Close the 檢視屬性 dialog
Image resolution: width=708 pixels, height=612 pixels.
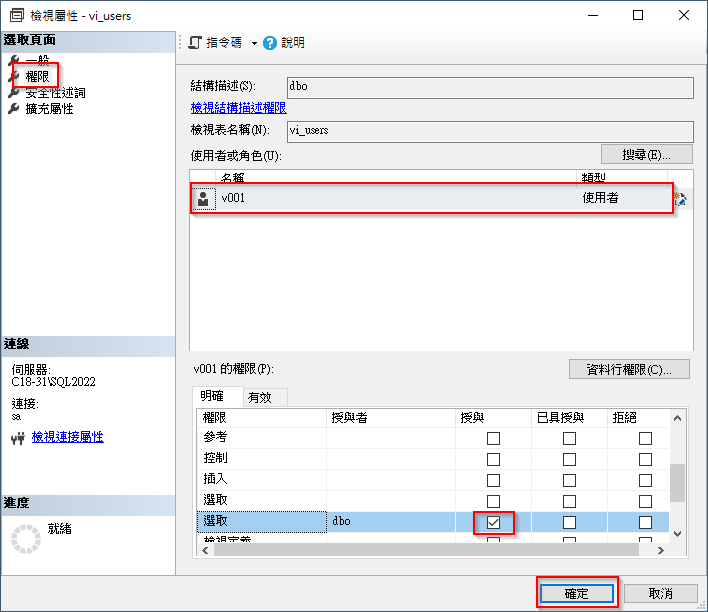click(684, 15)
